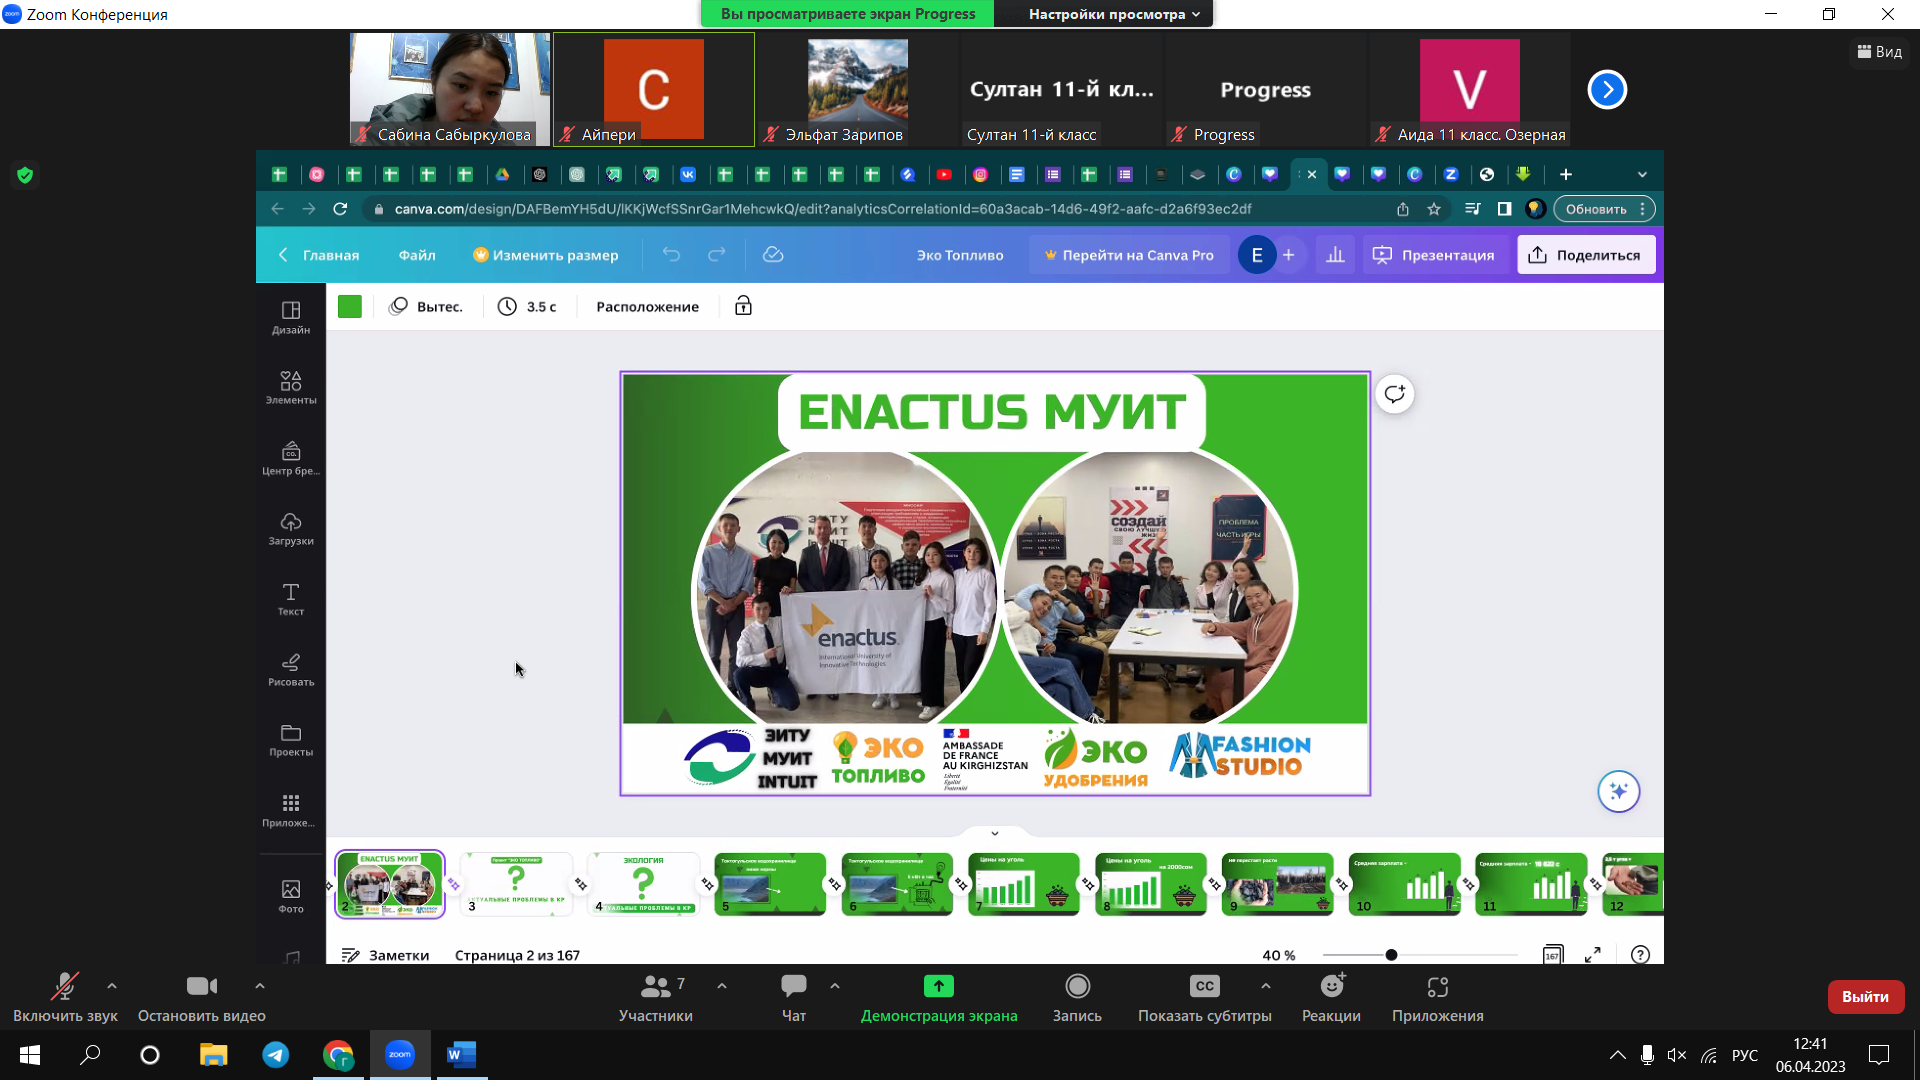Screen dimensions: 1920x1080
Task: Enter fullscreen mode in Canva
Action: pyautogui.click(x=1593, y=955)
